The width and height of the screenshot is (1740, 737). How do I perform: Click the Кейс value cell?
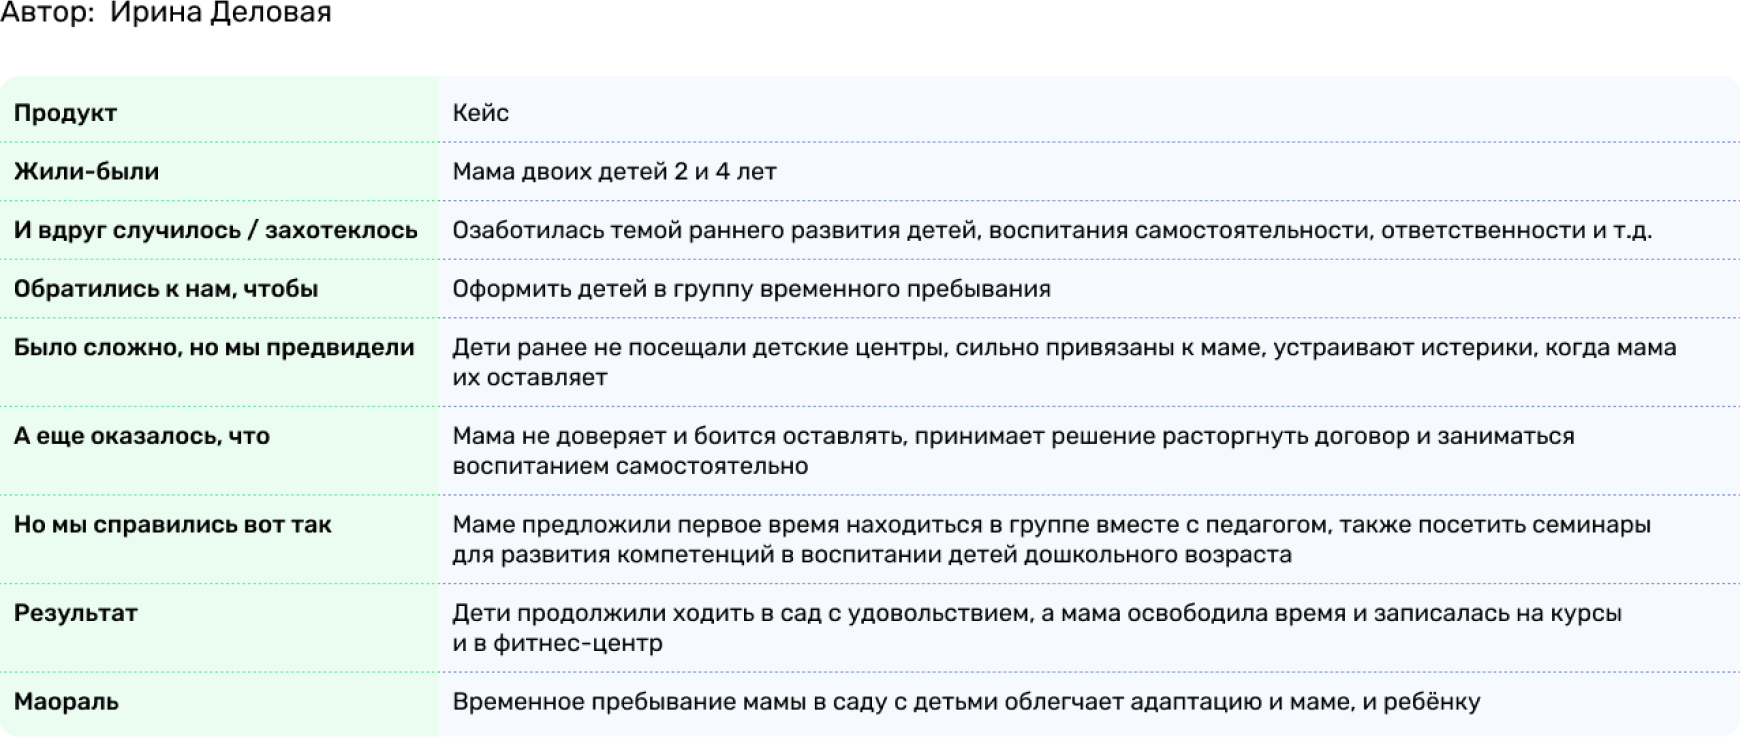pos(481,113)
